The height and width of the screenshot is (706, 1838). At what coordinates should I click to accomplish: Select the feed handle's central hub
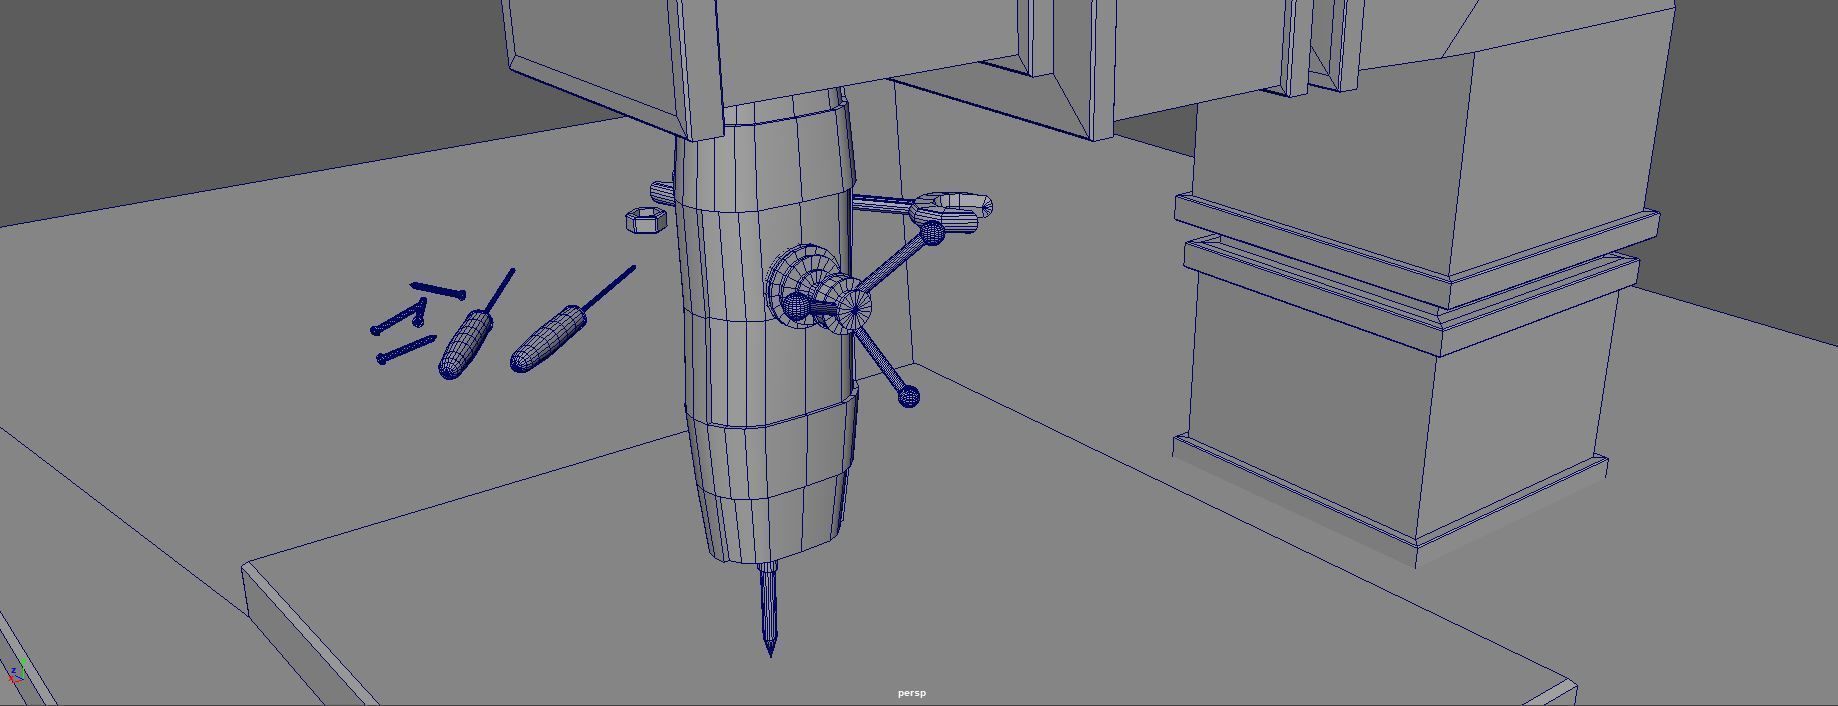coord(853,306)
